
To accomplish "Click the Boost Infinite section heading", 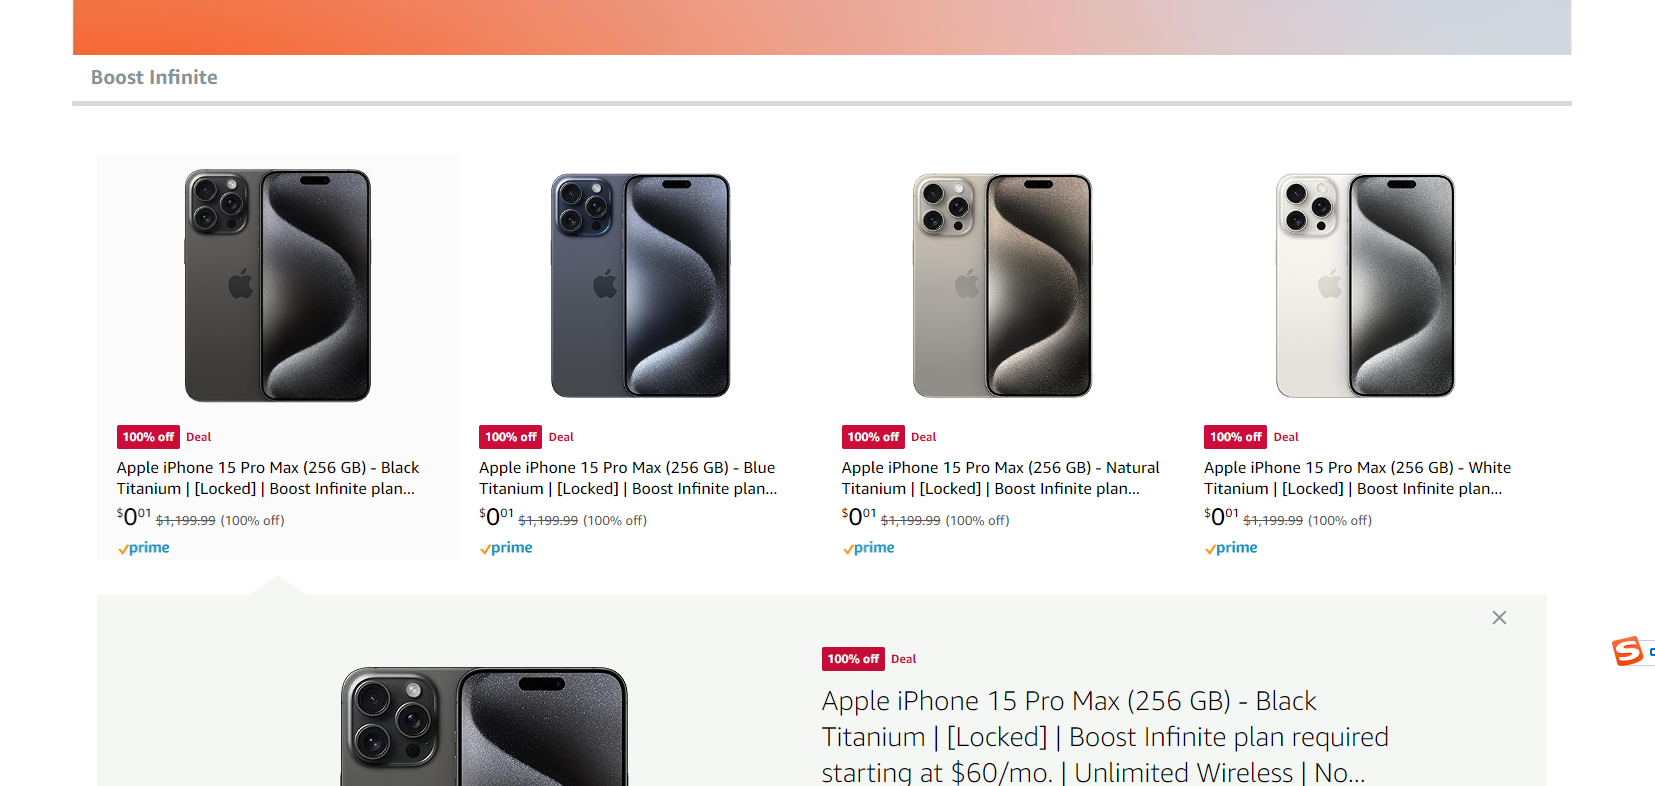I will [x=154, y=77].
